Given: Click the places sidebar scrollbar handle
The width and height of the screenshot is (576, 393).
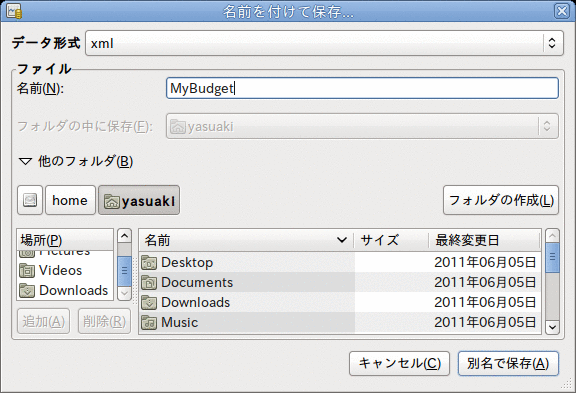Looking at the screenshot, I should coord(124,271).
